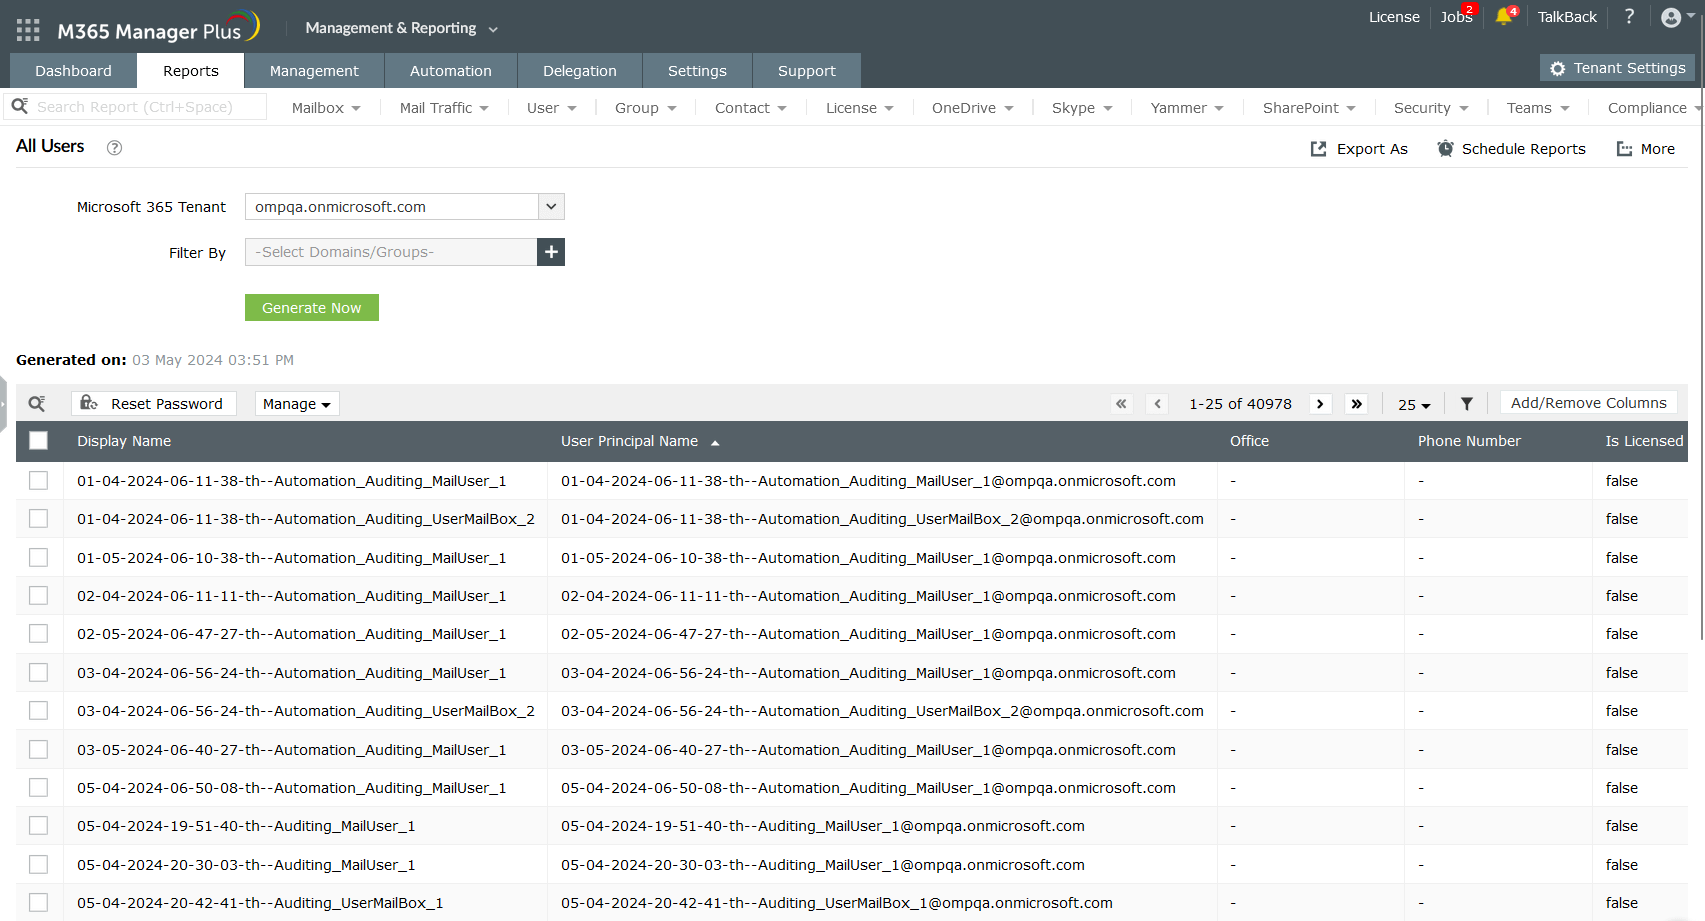Check the row 01-04-2024-06-11-38 Automation_Auditing_MailUser_1
This screenshot has width=1705, height=921.
click(x=38, y=481)
